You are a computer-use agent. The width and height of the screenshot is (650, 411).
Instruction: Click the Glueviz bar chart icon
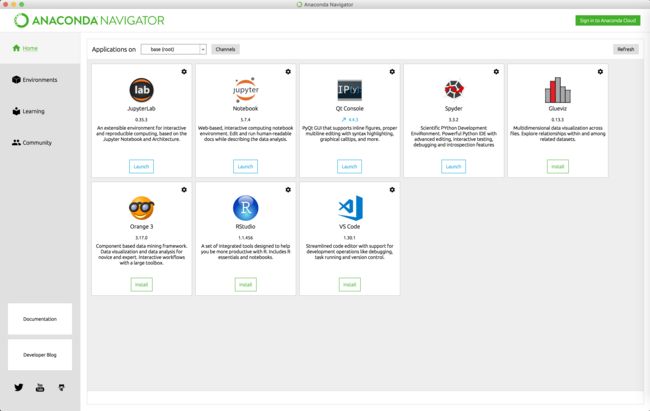tap(558, 90)
